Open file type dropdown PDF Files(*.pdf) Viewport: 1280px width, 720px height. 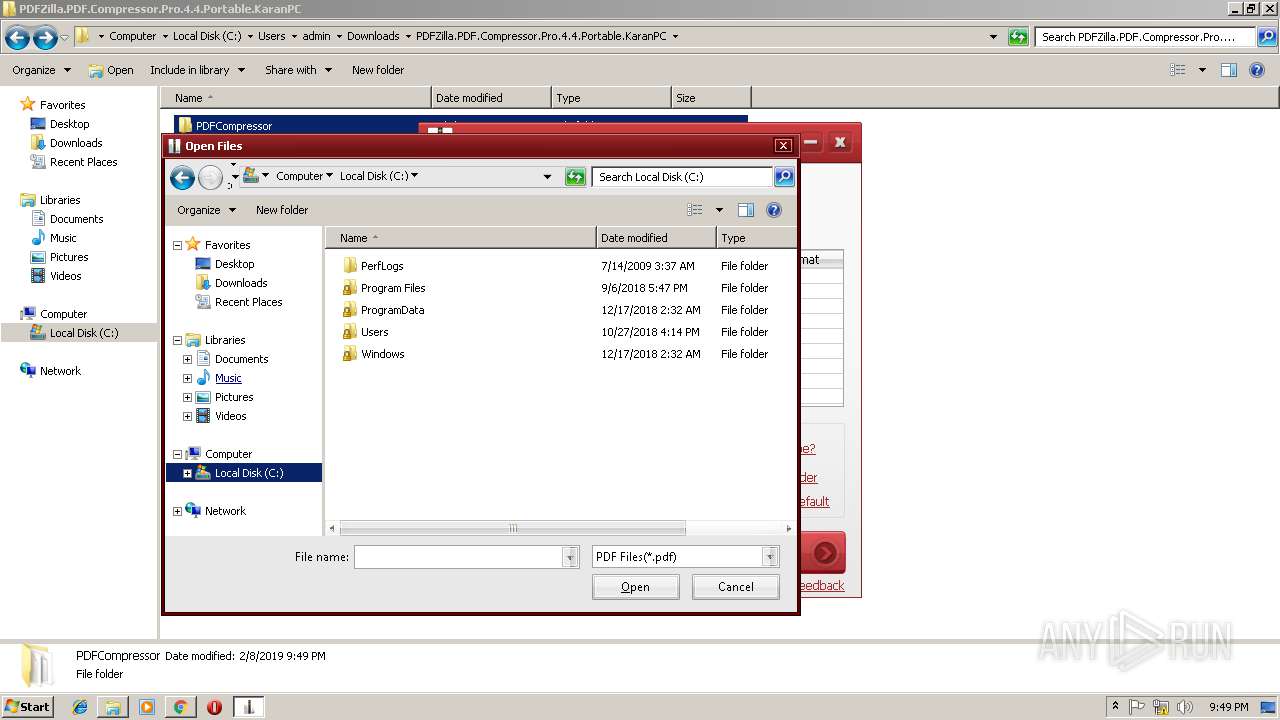click(770, 557)
